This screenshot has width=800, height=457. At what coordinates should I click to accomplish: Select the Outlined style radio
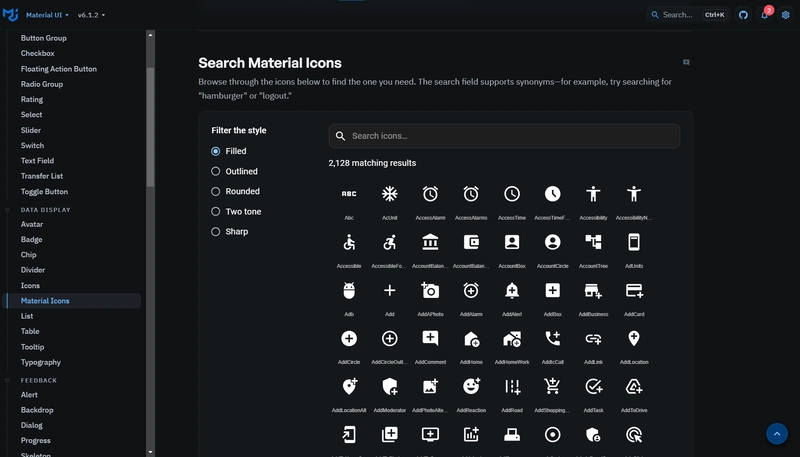click(216, 171)
